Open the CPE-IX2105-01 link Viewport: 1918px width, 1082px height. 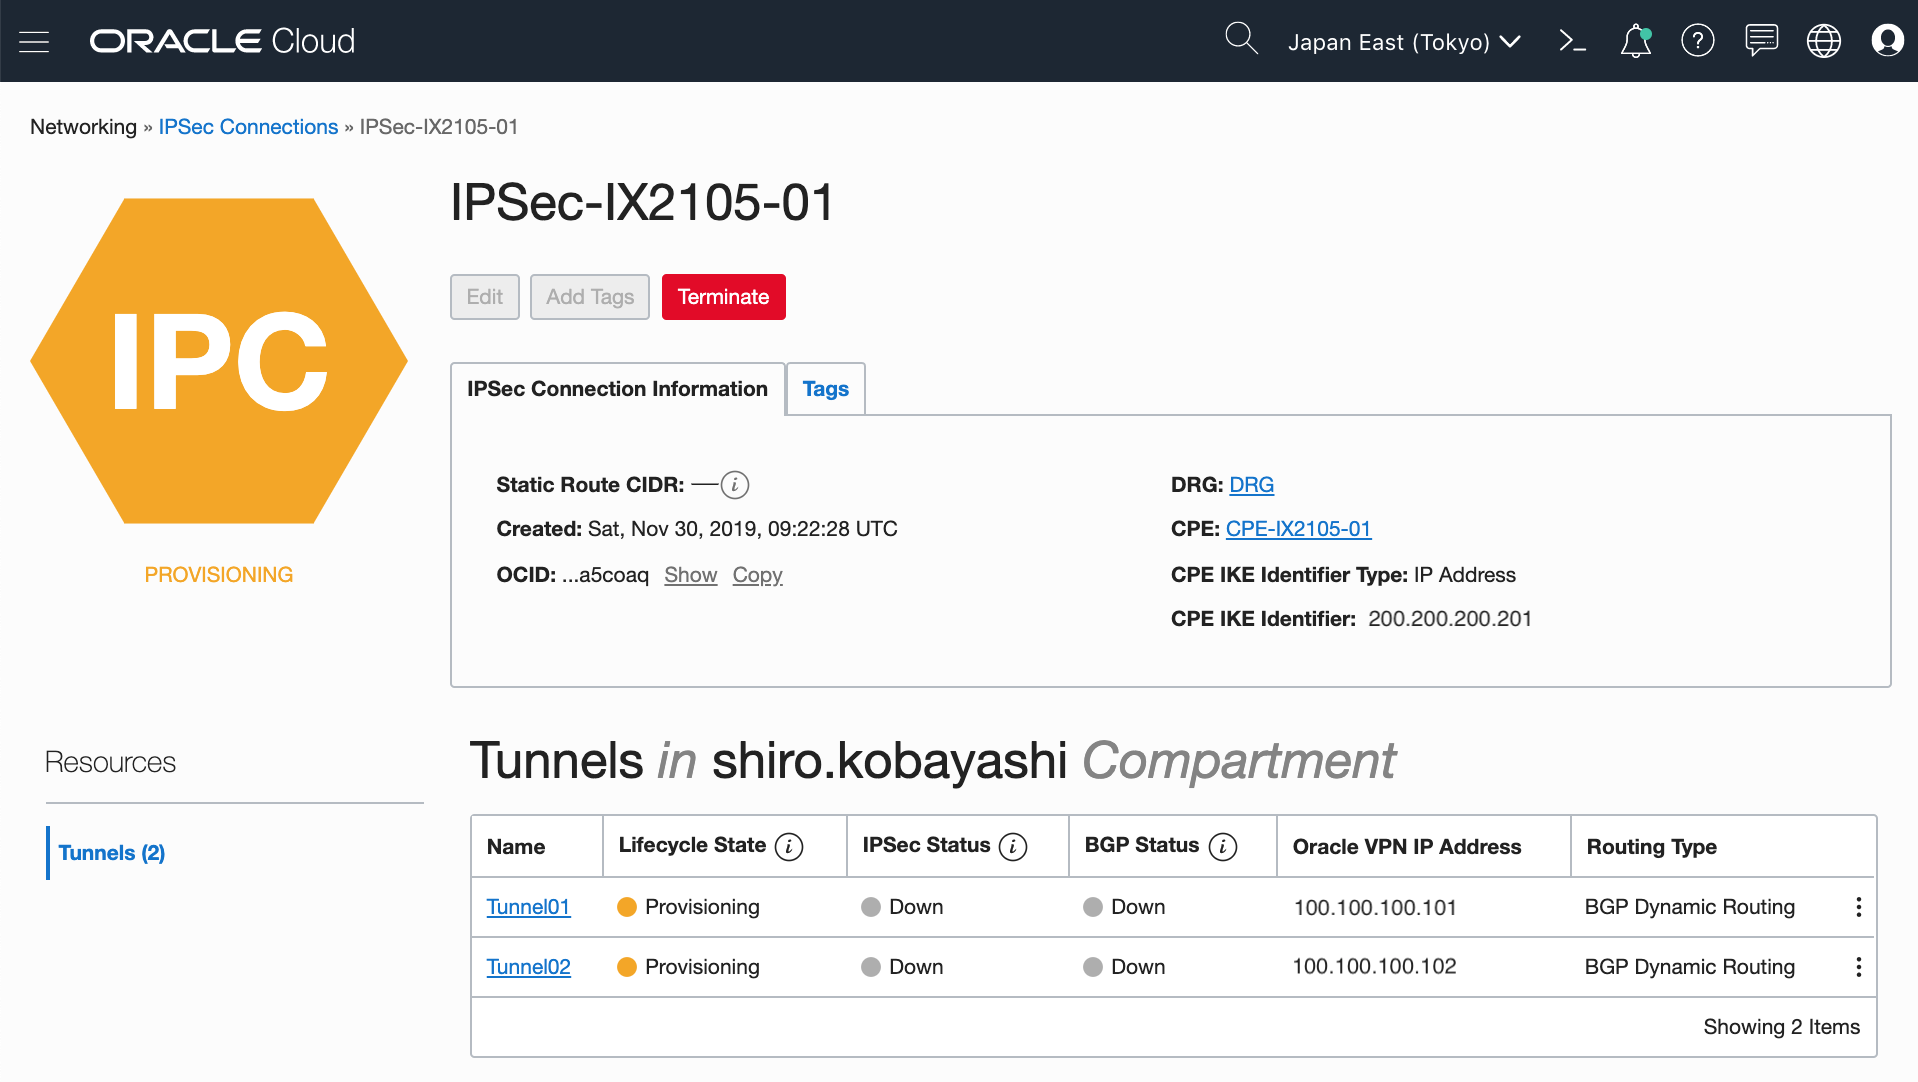tap(1298, 529)
